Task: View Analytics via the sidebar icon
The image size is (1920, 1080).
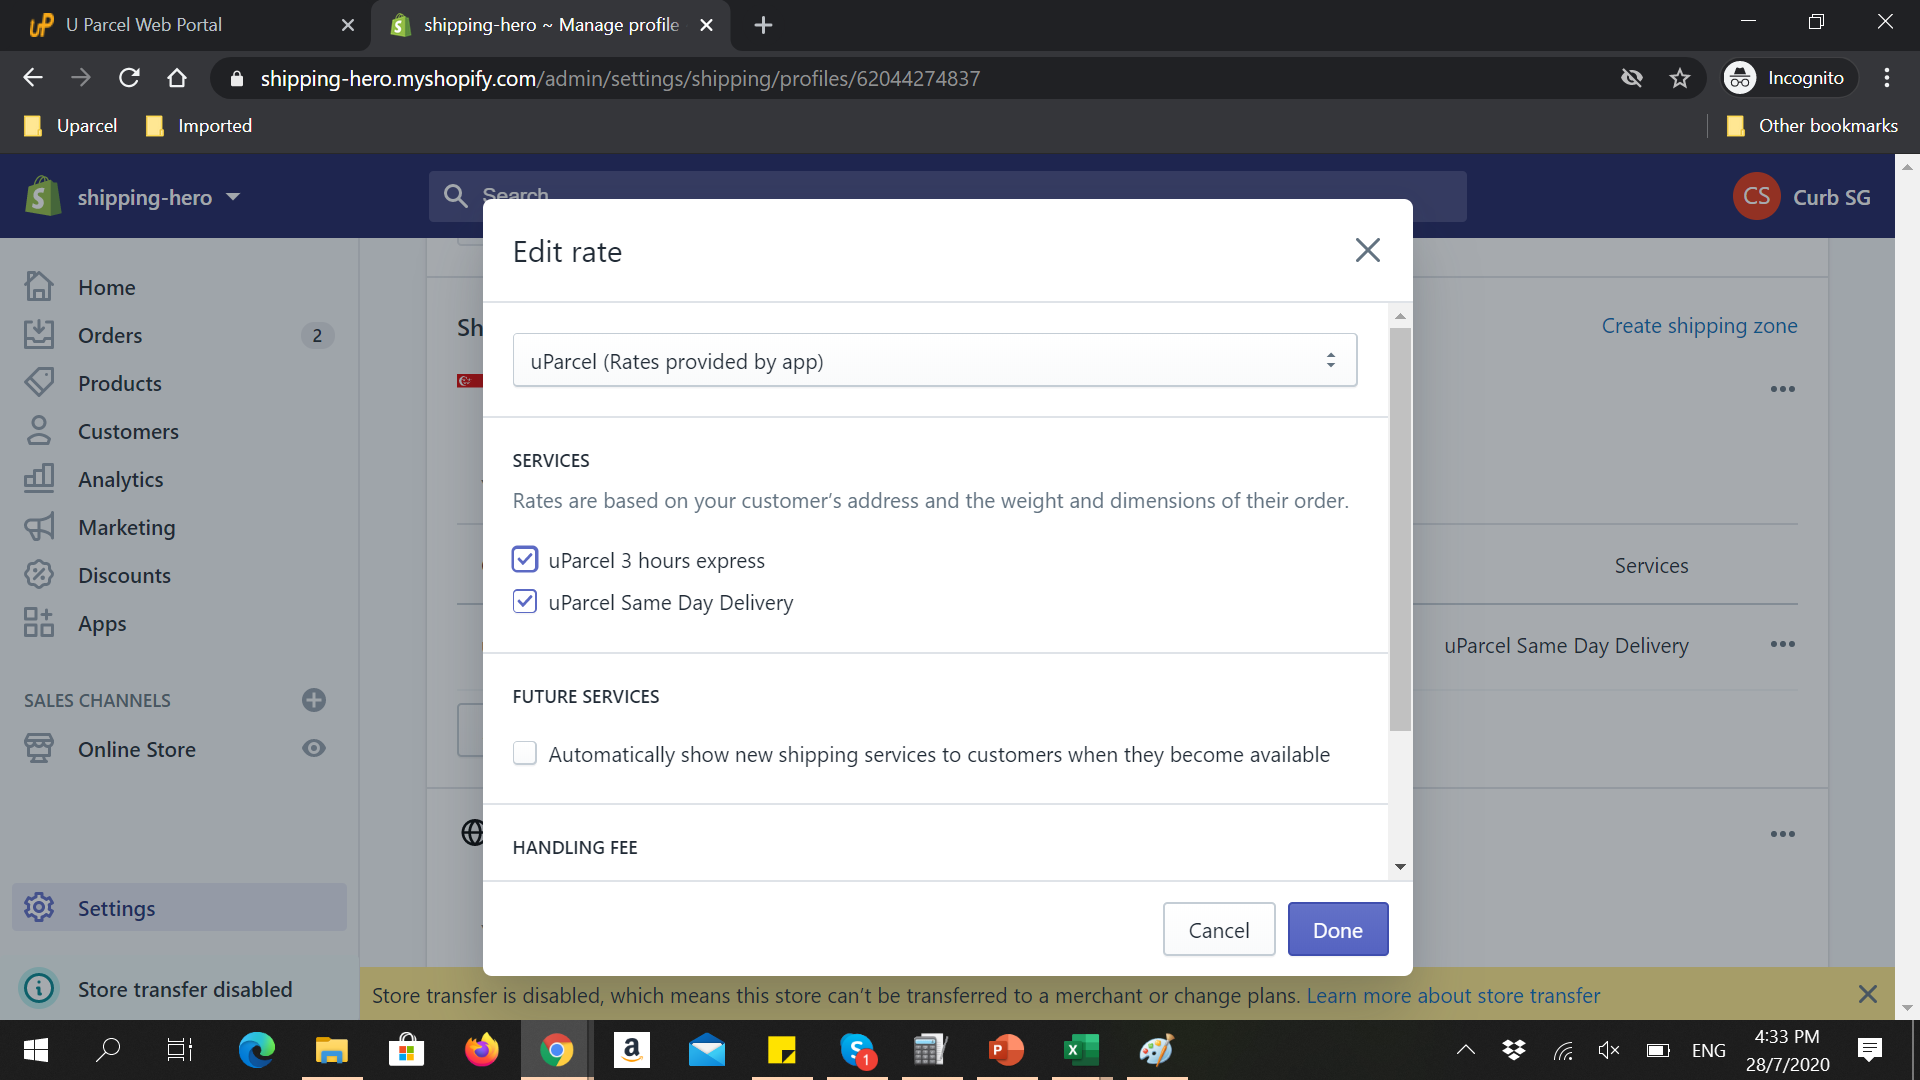Action: 40,479
